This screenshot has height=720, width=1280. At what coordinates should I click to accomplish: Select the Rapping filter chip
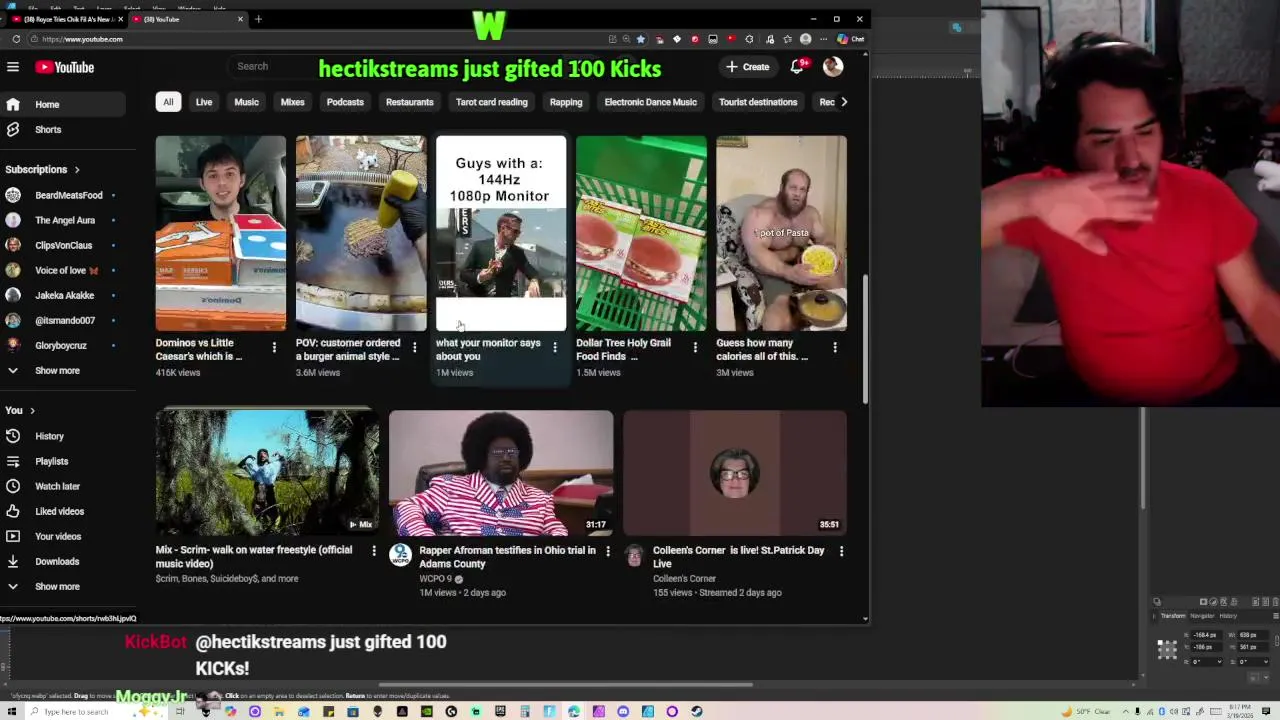[566, 102]
